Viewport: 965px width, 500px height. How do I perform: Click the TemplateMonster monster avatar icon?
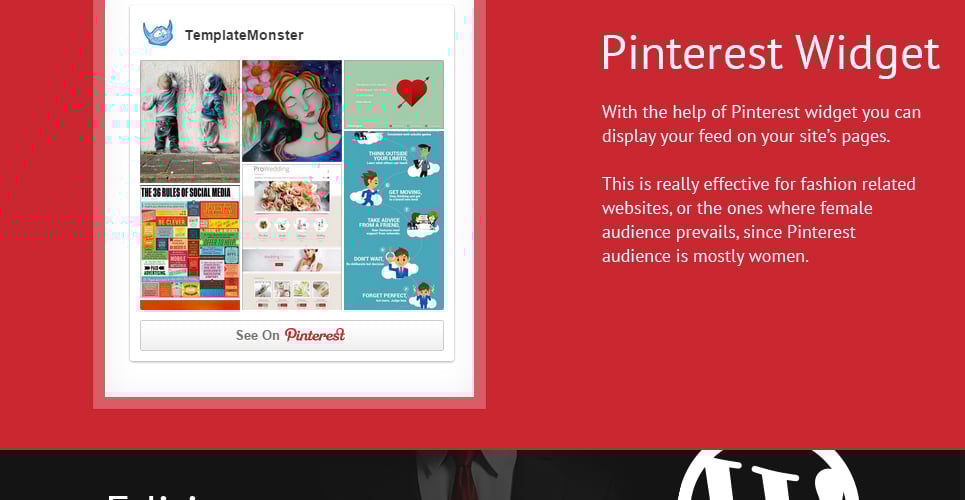[158, 34]
